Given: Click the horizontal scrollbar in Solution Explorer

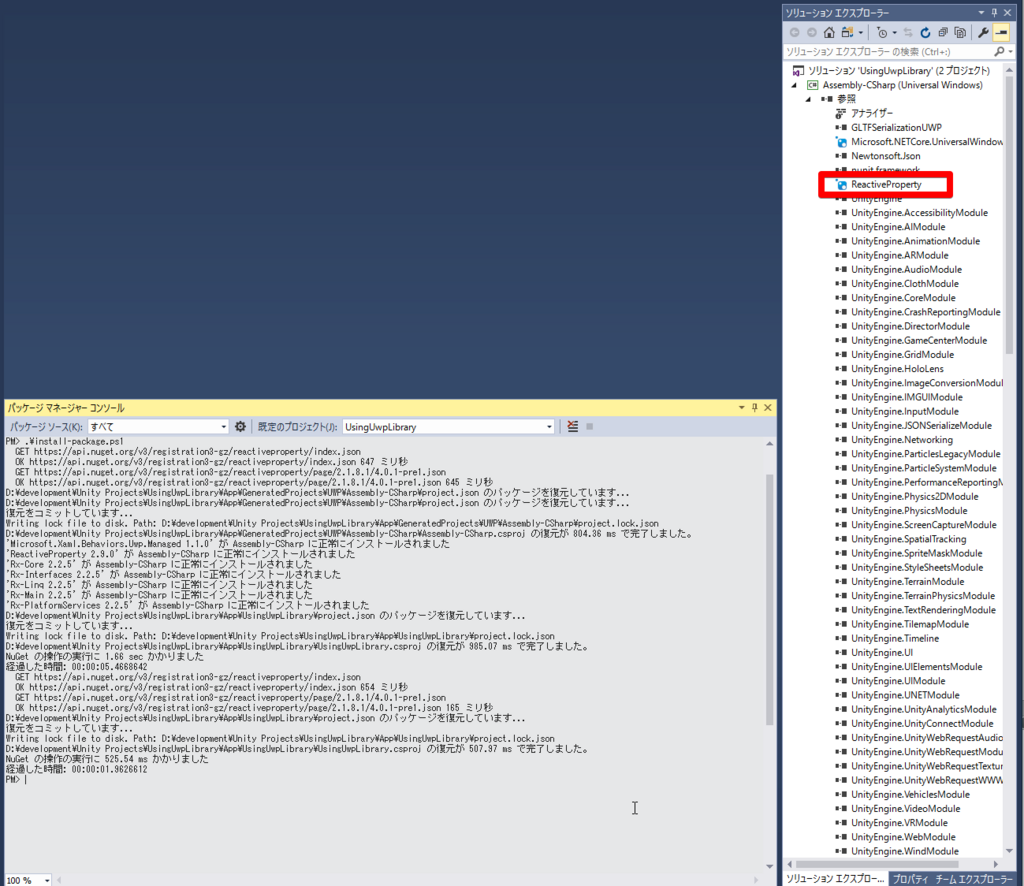Looking at the screenshot, I should coord(876,864).
